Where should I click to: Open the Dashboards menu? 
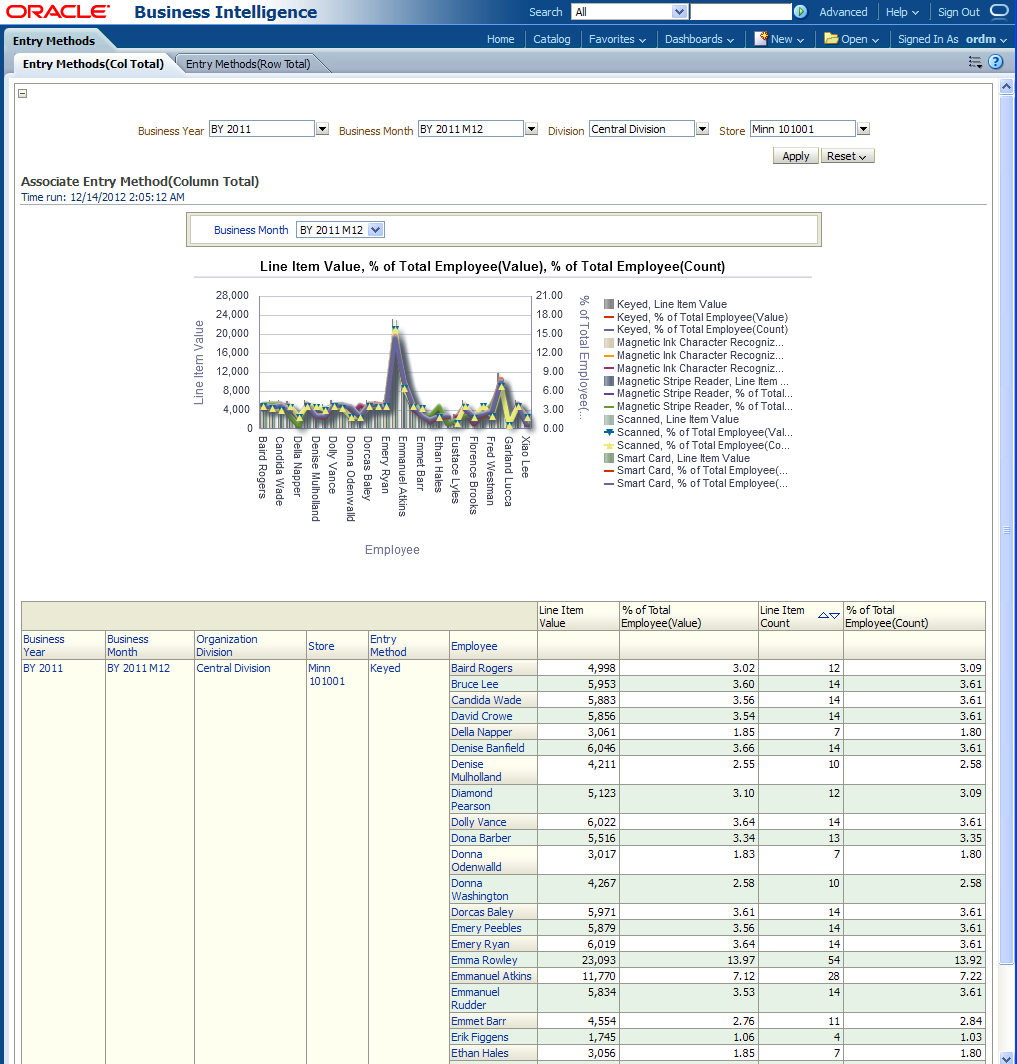pos(699,39)
